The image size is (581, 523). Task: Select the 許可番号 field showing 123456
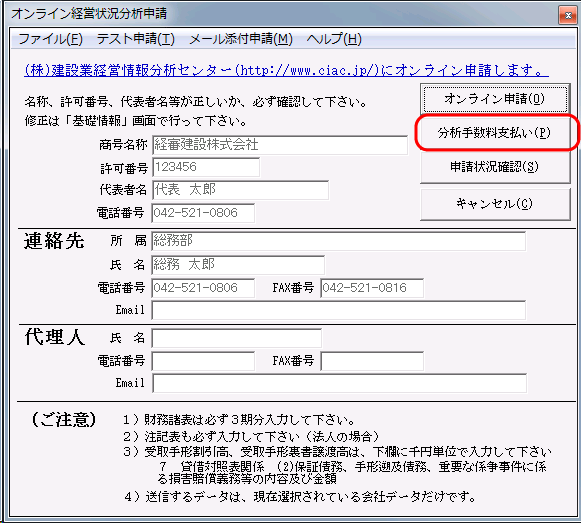coord(206,167)
